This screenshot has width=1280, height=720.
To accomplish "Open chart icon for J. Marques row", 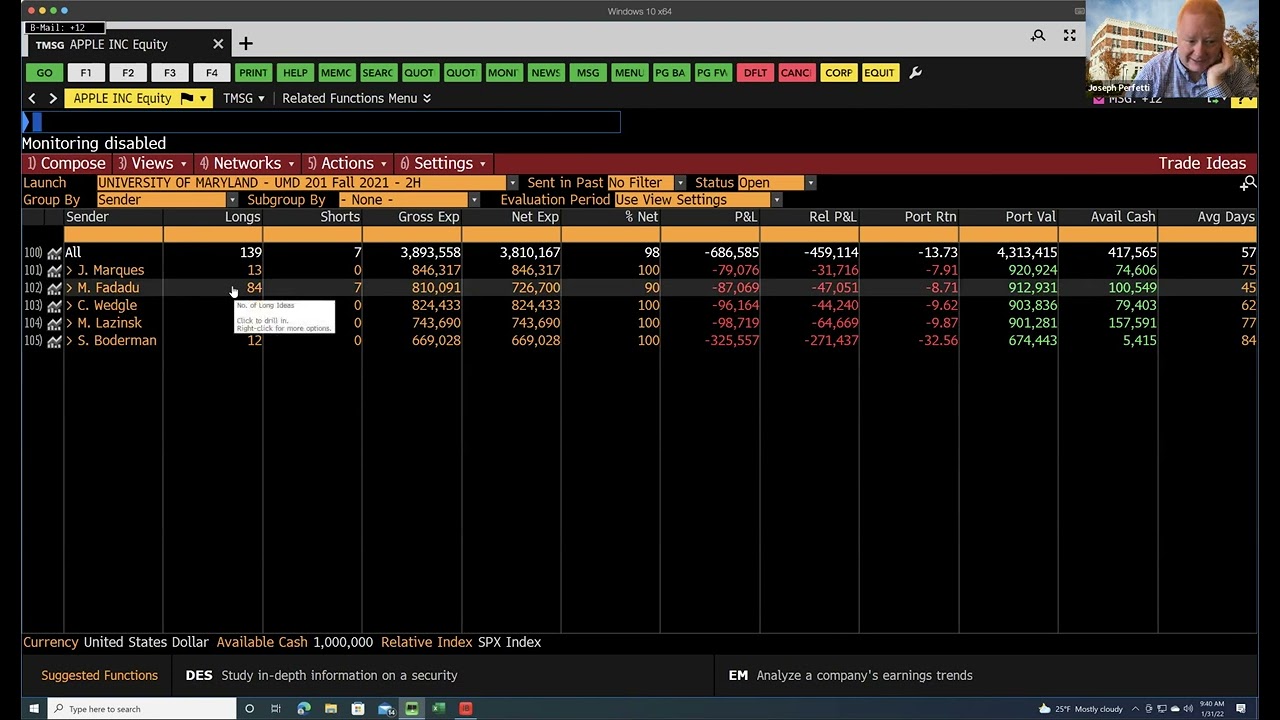I will [x=54, y=271].
